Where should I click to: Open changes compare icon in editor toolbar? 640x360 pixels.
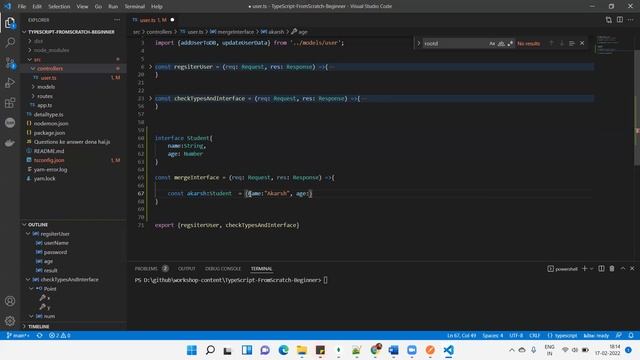click(x=609, y=20)
